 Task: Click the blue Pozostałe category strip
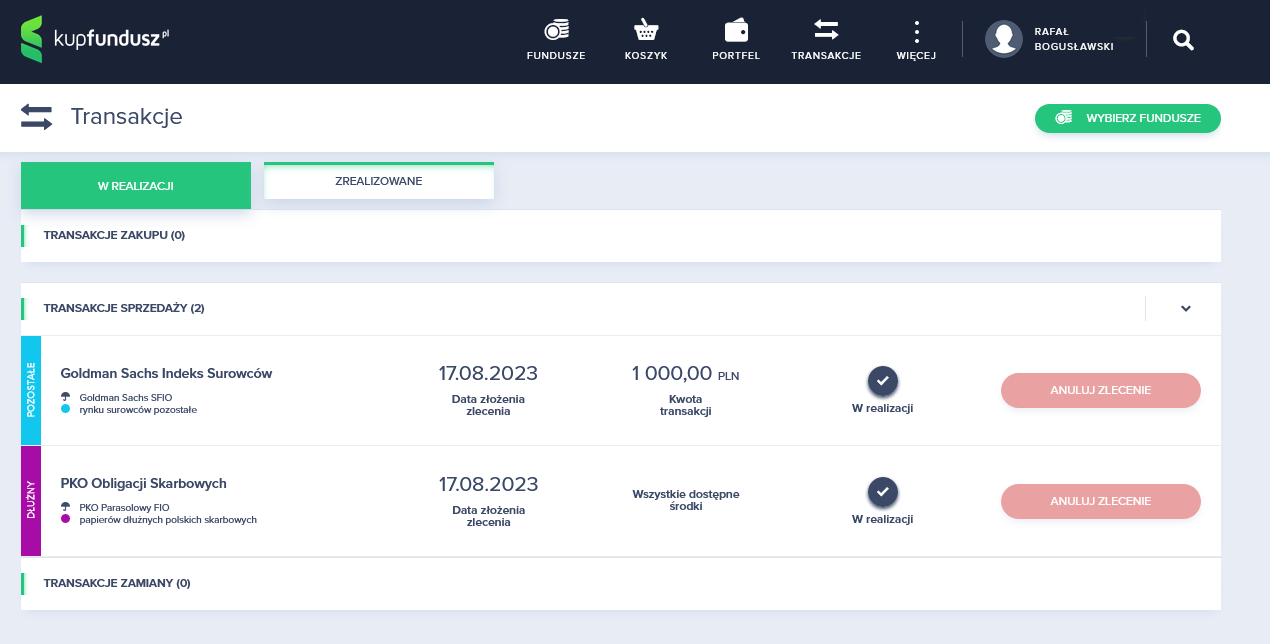31,390
